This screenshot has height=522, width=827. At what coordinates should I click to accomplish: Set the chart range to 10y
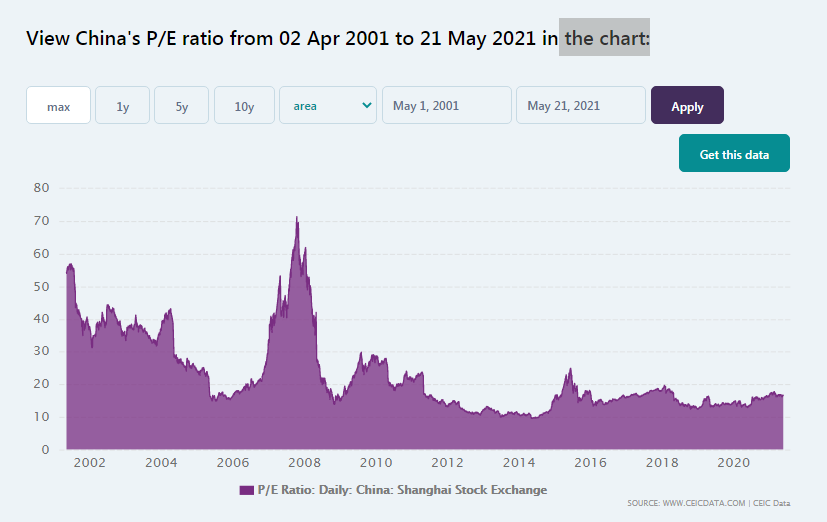[244, 106]
